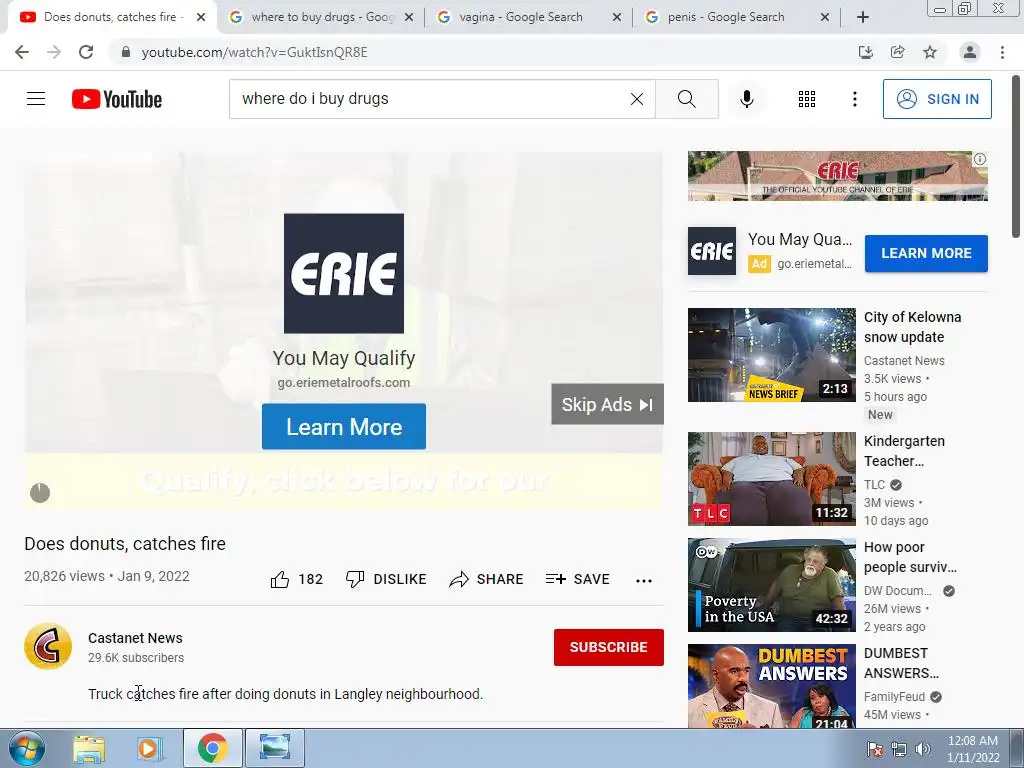Go back in Chrome browser

click(22, 52)
